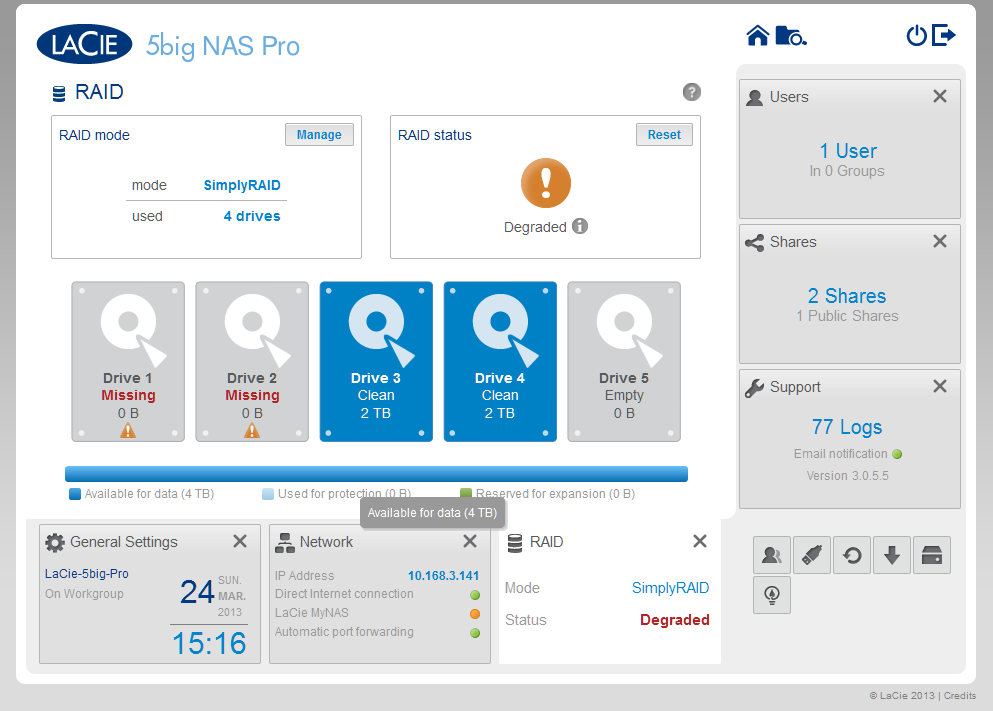Click the warning triangle on Drive 1
Image resolution: width=993 pixels, height=711 pixels.
[x=128, y=431]
